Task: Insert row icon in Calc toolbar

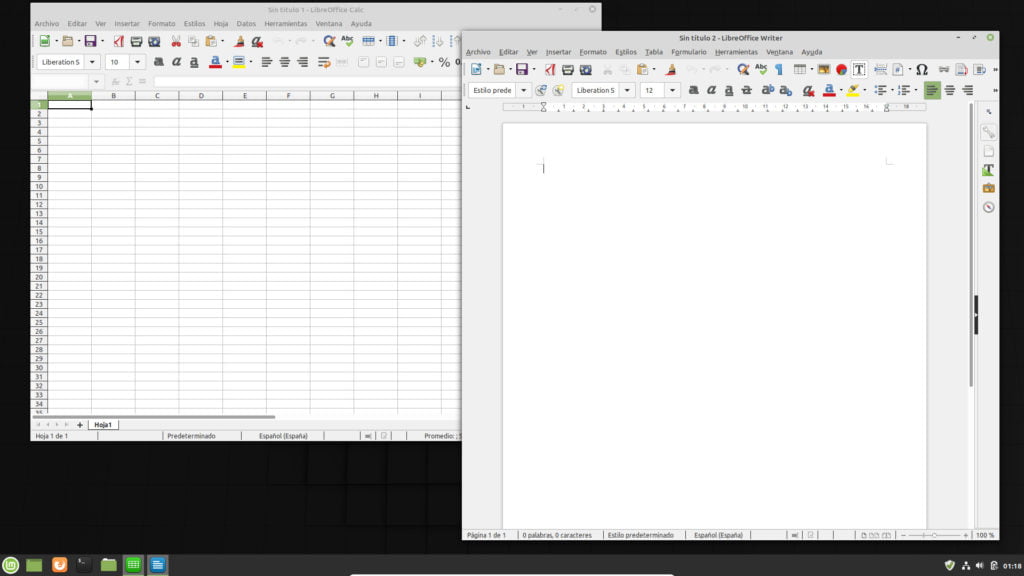Action: pos(368,41)
